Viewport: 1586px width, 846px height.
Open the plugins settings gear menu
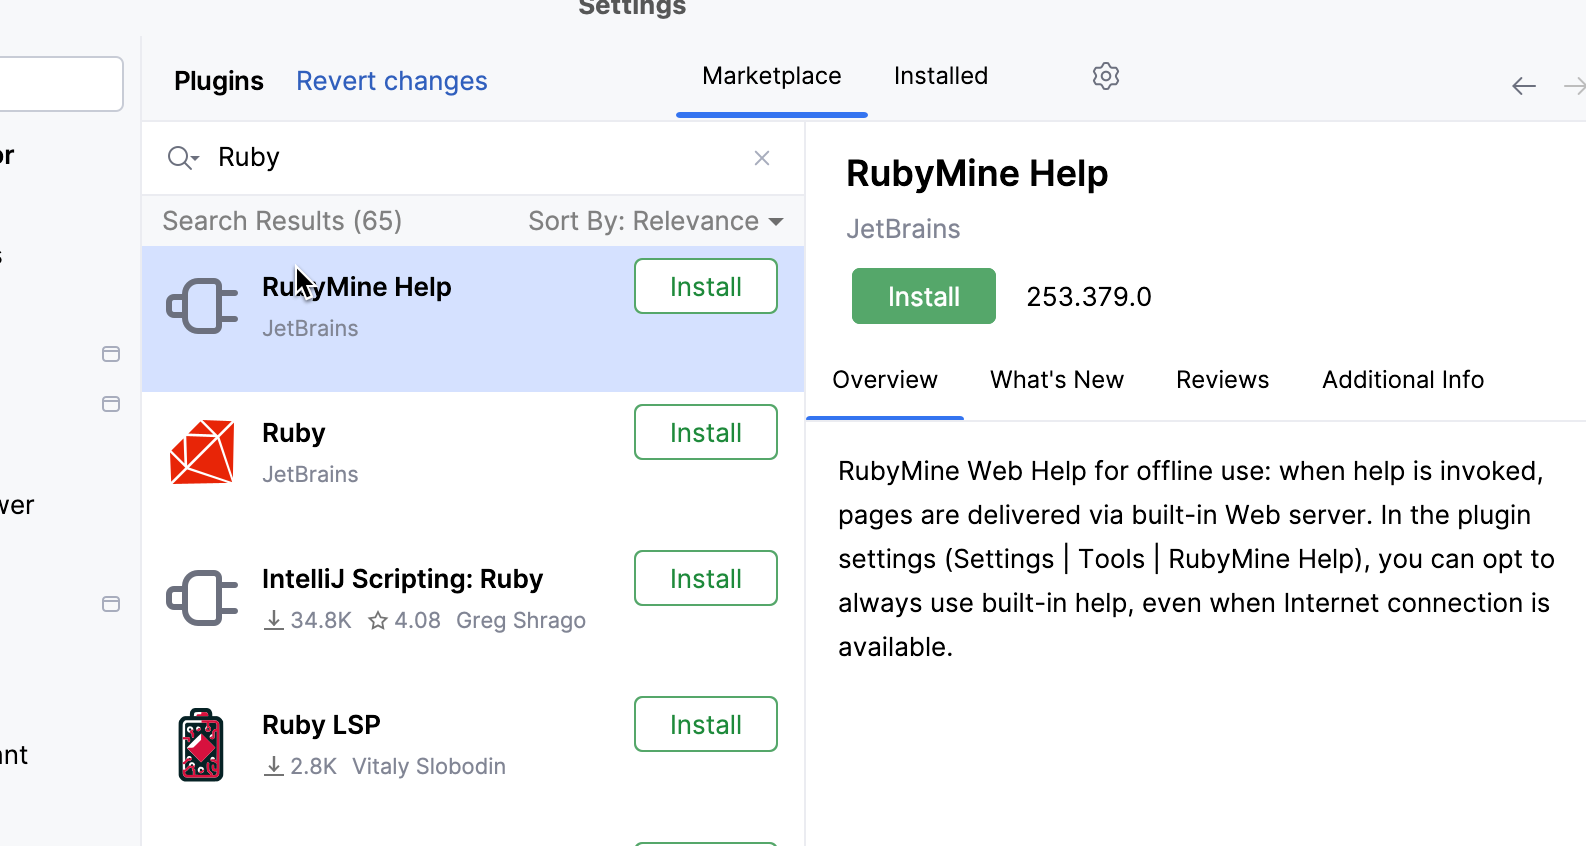coord(1105,76)
